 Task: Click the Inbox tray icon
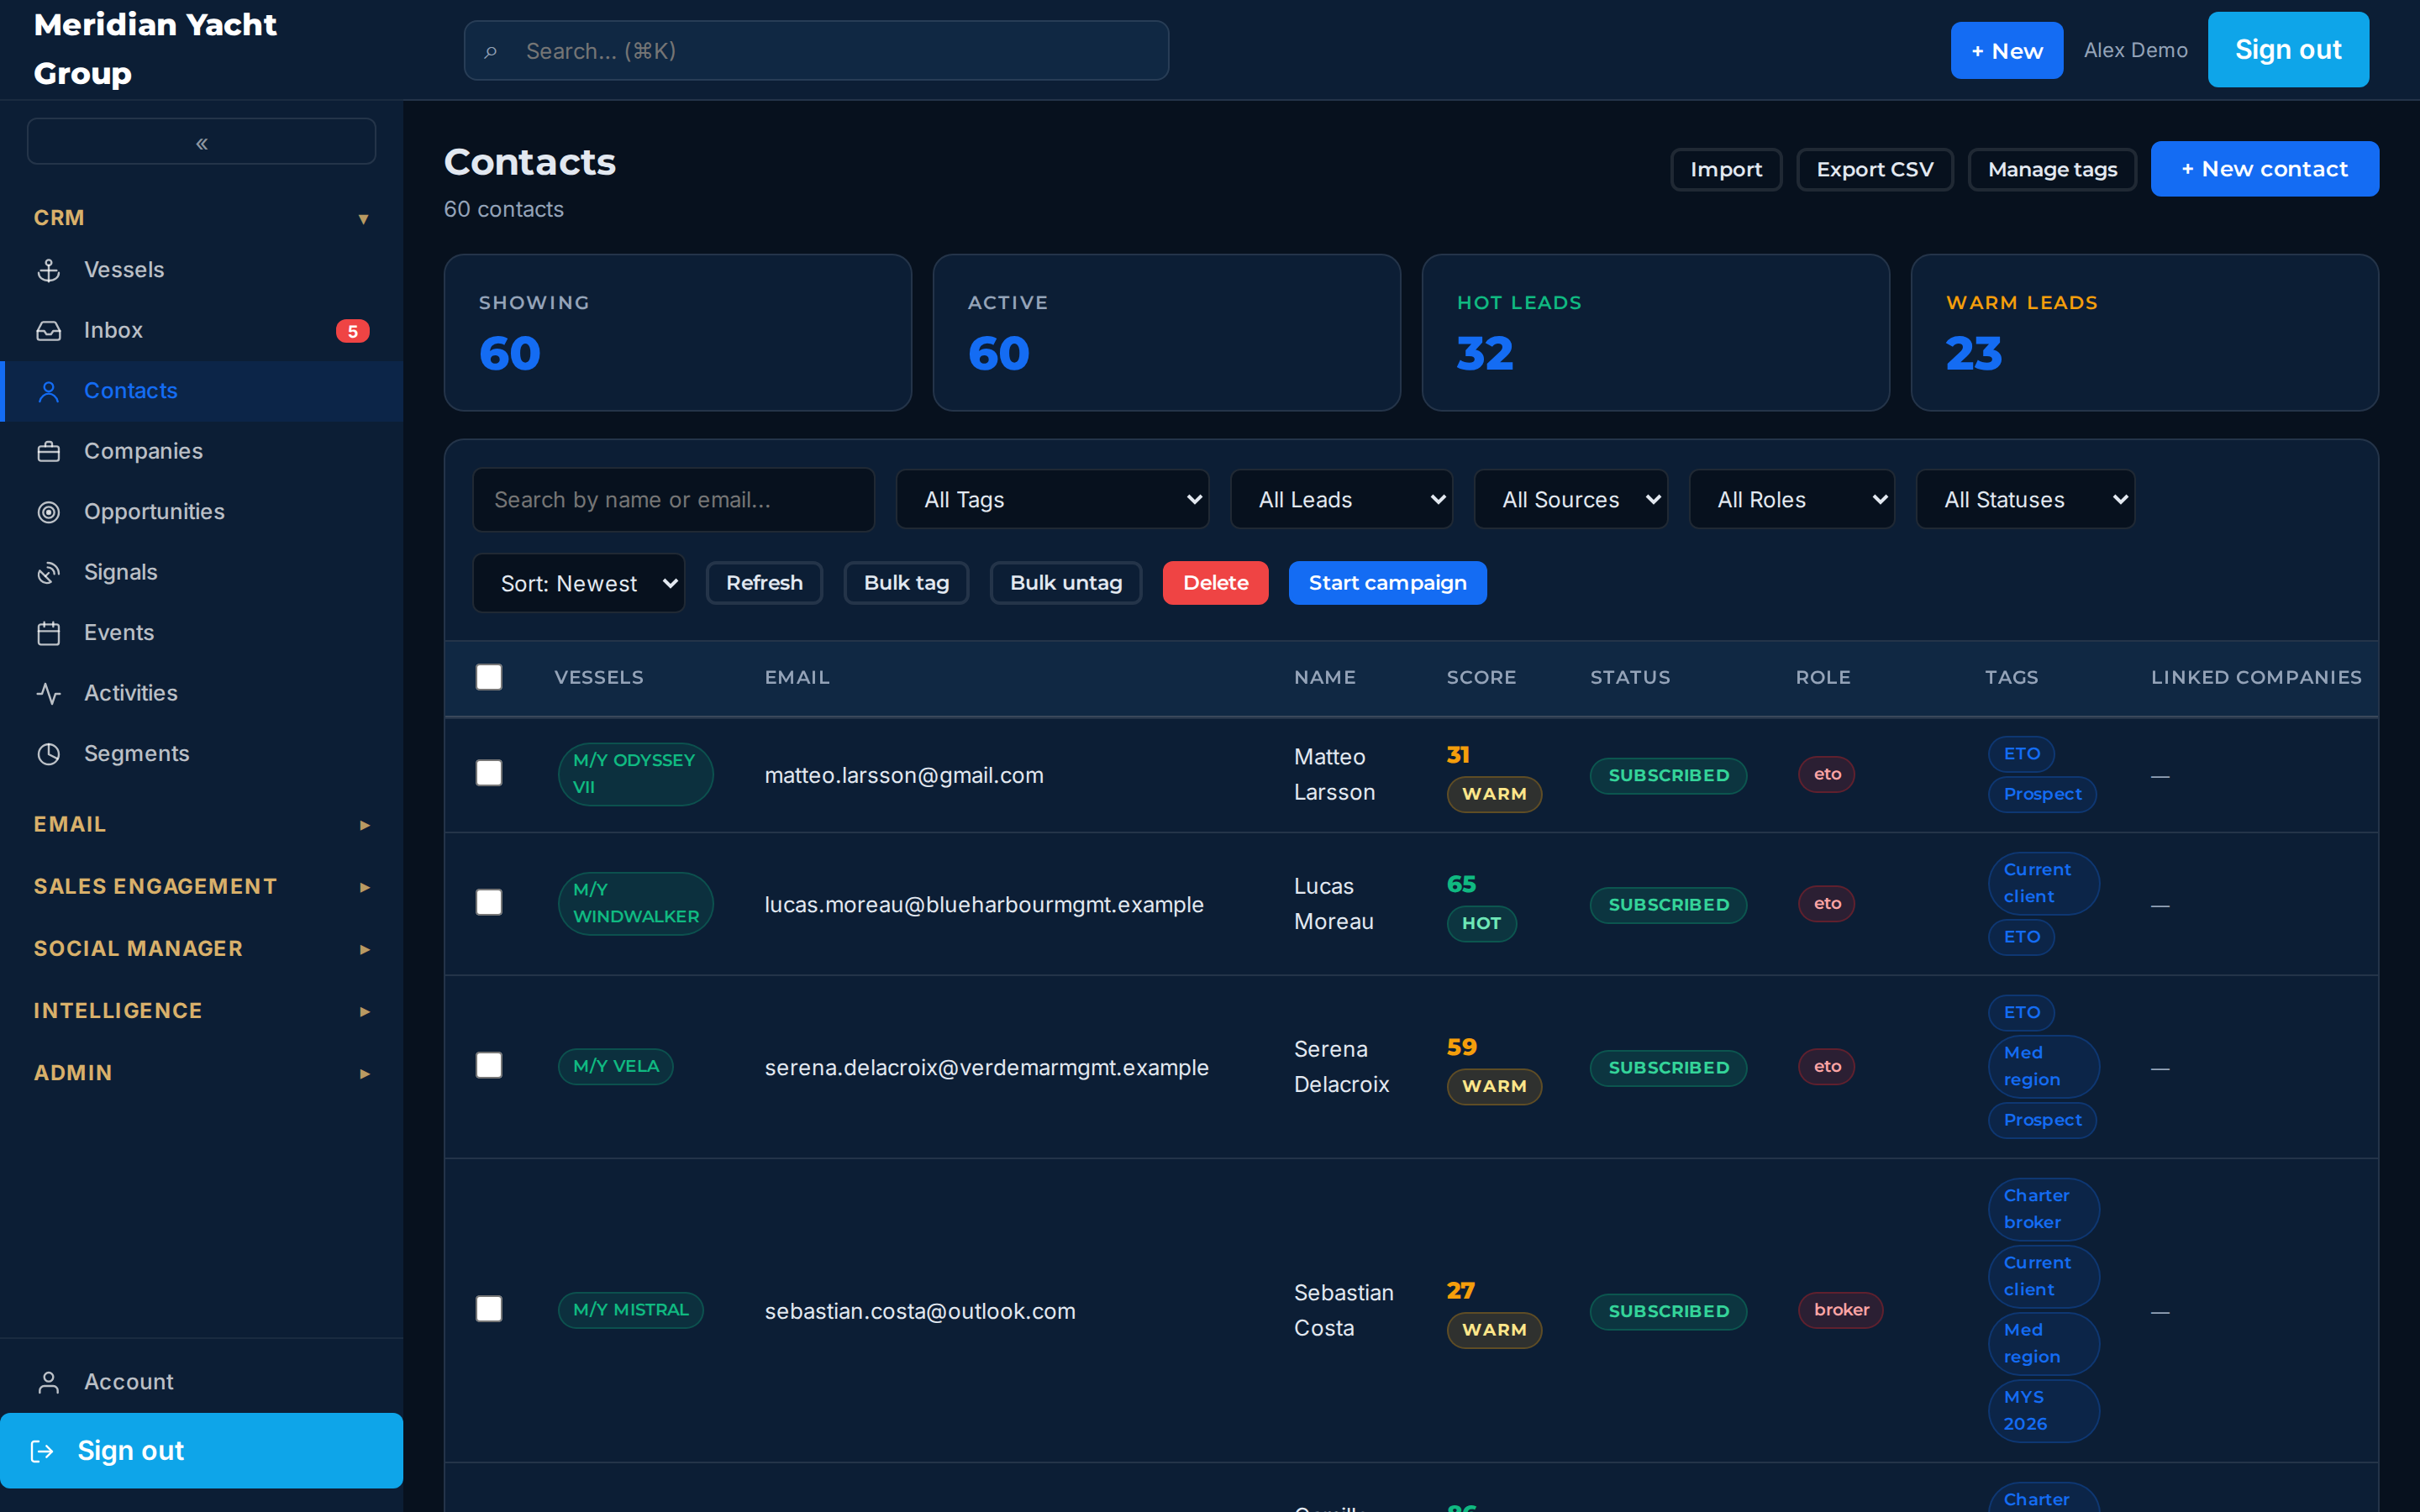click(x=48, y=331)
